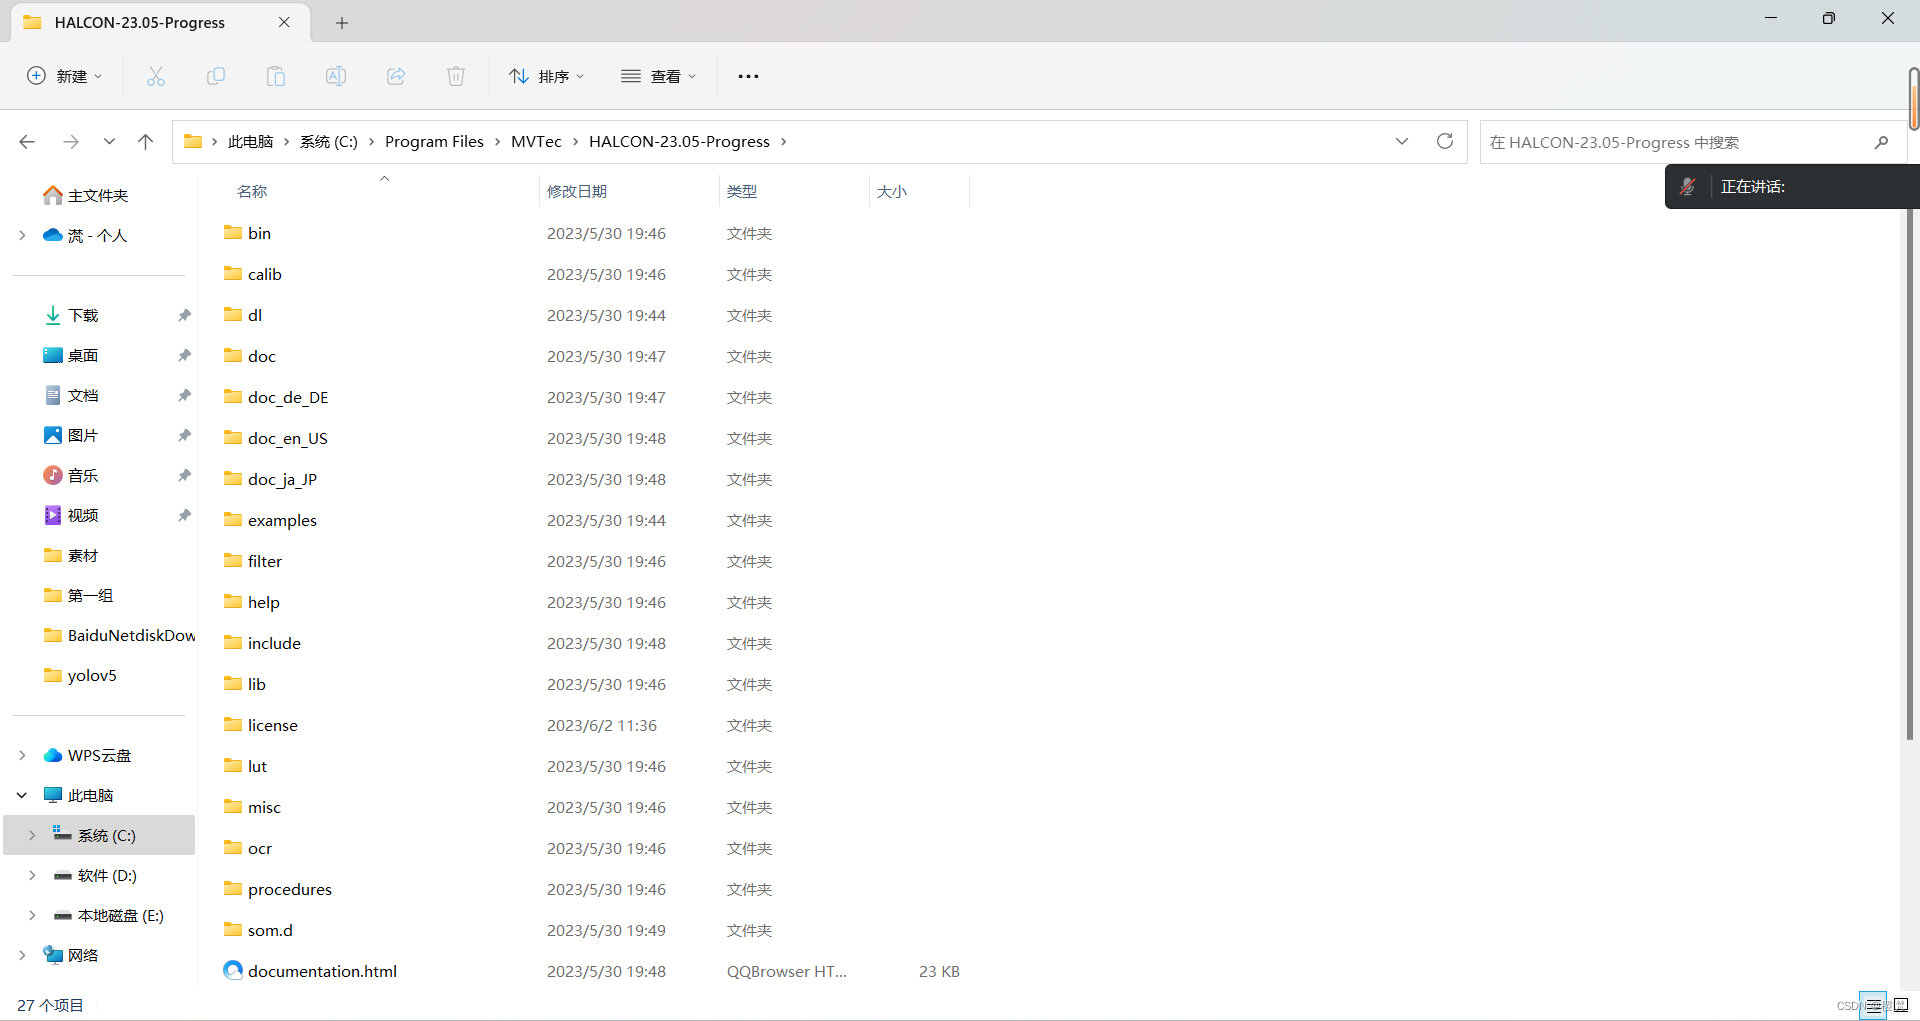Open the three-dots more options menu

pos(748,76)
